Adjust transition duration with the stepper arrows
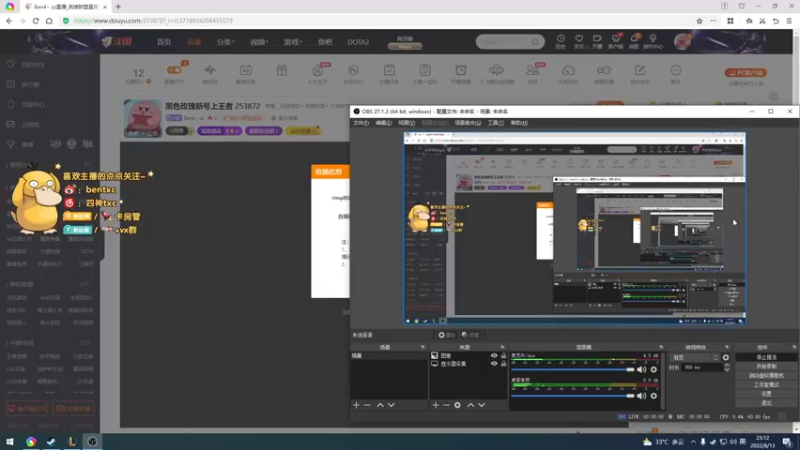Screen dimensions: 800x450 coord(727,367)
